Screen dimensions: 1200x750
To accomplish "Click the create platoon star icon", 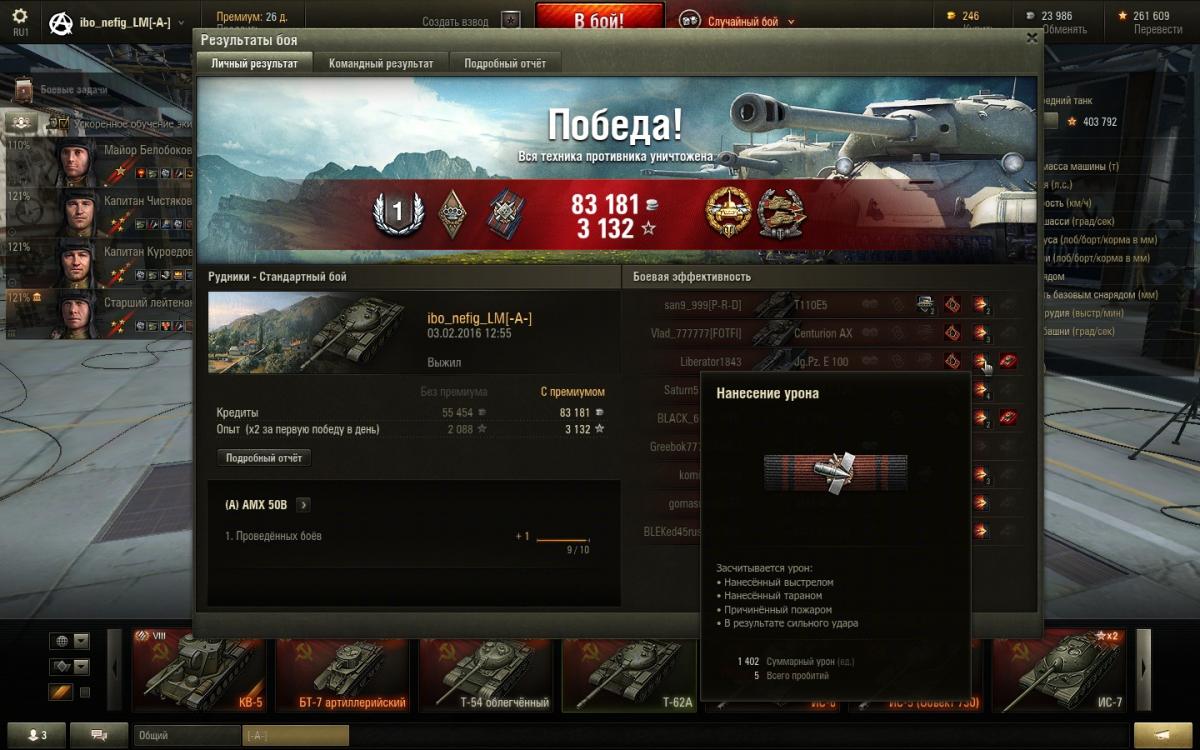I will [x=511, y=20].
